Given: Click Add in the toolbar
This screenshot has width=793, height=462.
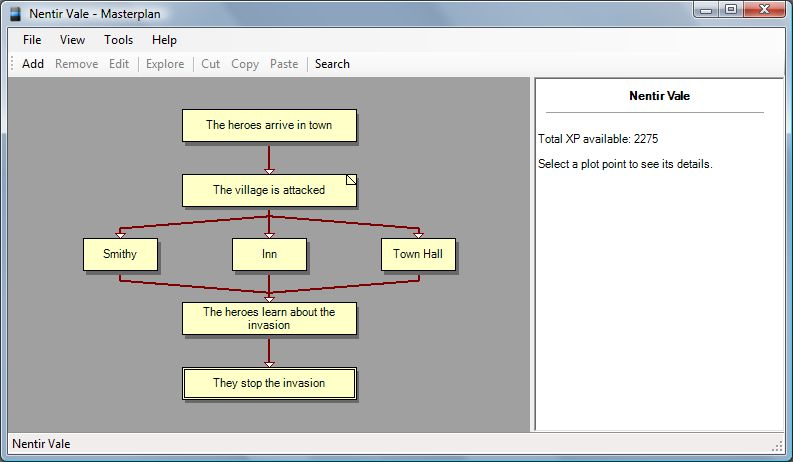Looking at the screenshot, I should 33,64.
